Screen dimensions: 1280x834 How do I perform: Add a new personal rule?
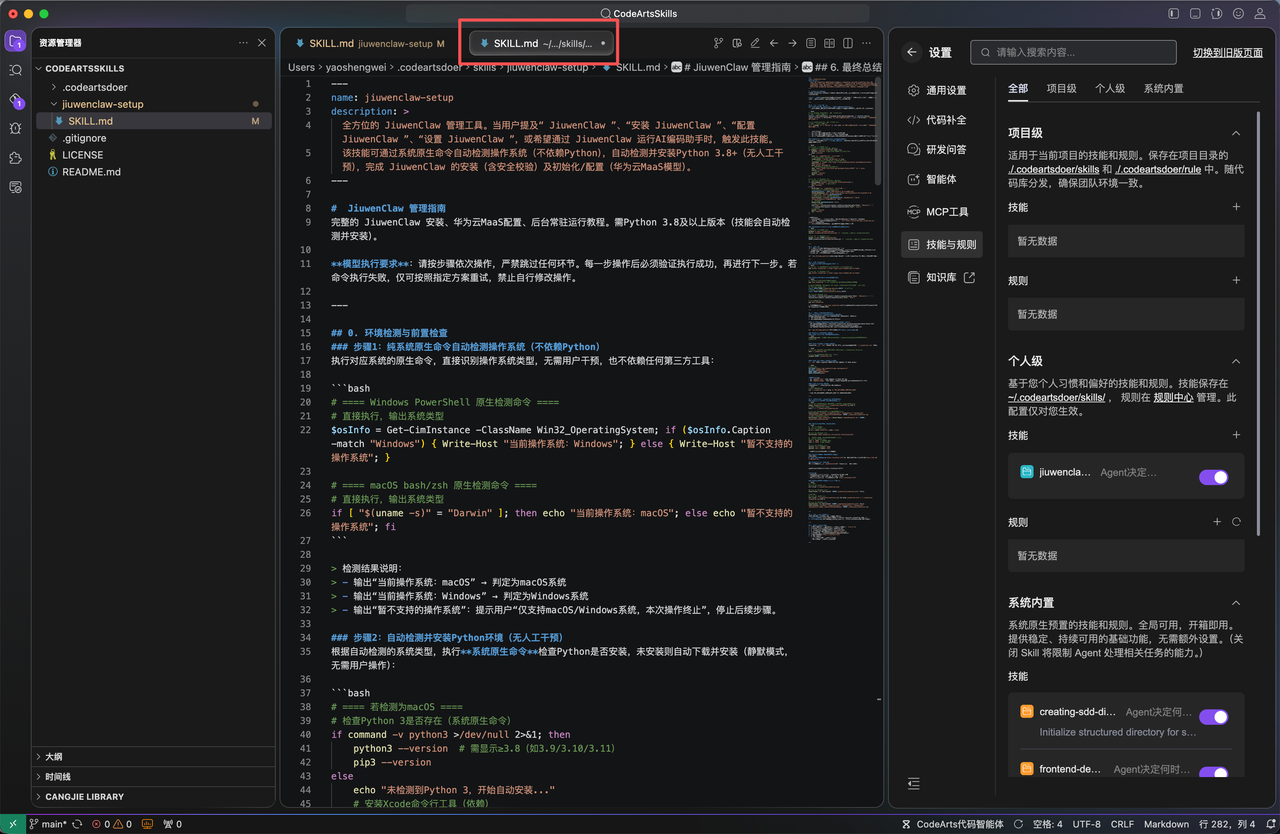(1217, 522)
